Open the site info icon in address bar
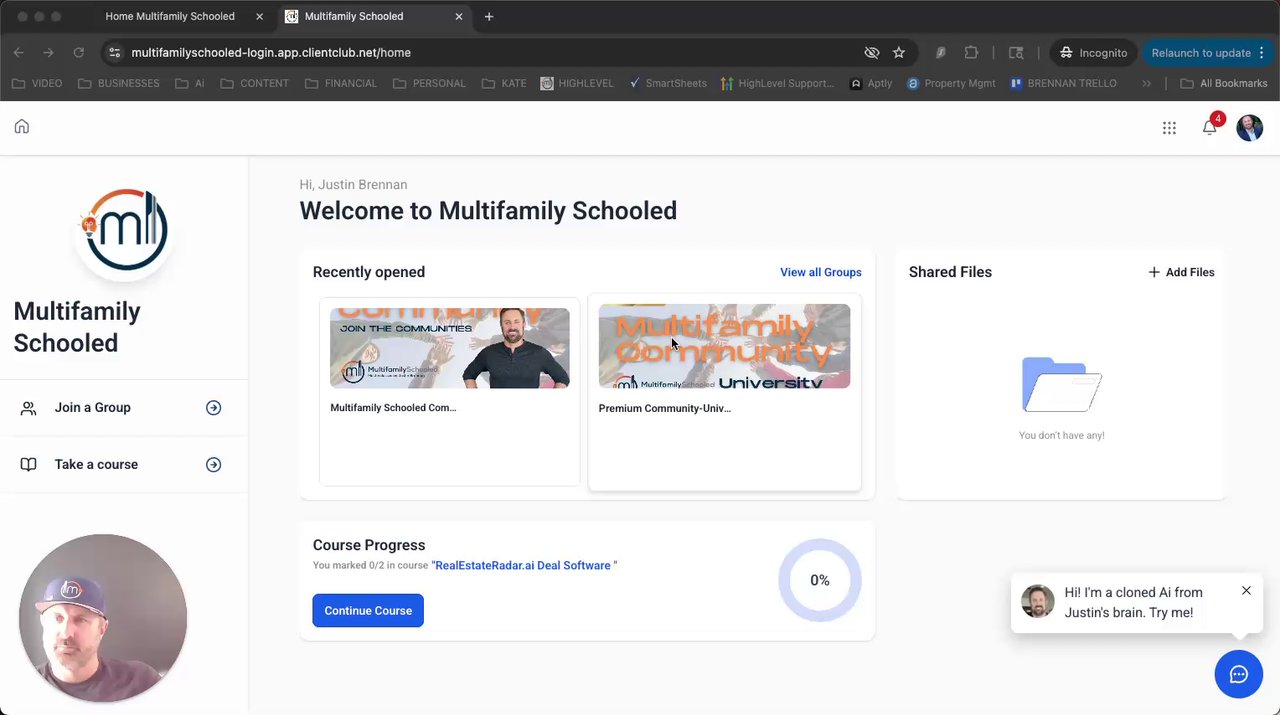Image resolution: width=1280 pixels, height=715 pixels. pyautogui.click(x=114, y=52)
